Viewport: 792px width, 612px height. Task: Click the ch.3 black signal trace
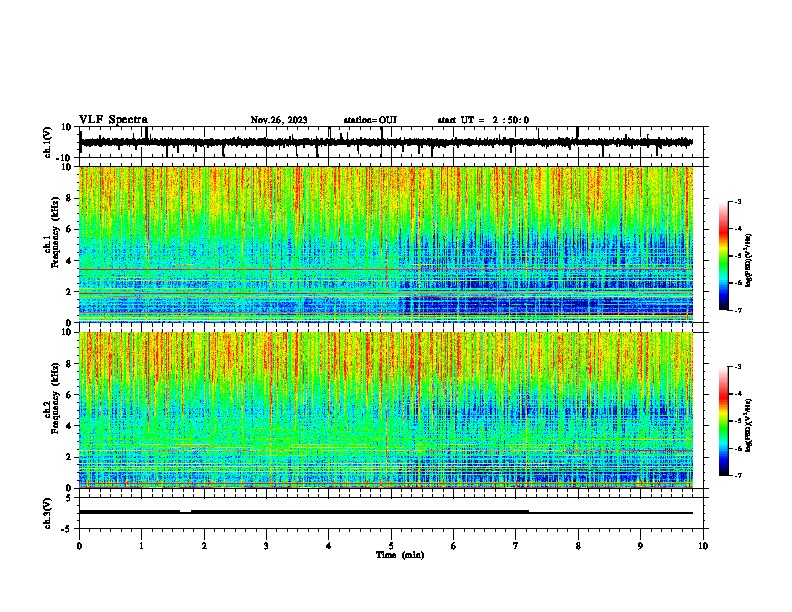click(386, 512)
